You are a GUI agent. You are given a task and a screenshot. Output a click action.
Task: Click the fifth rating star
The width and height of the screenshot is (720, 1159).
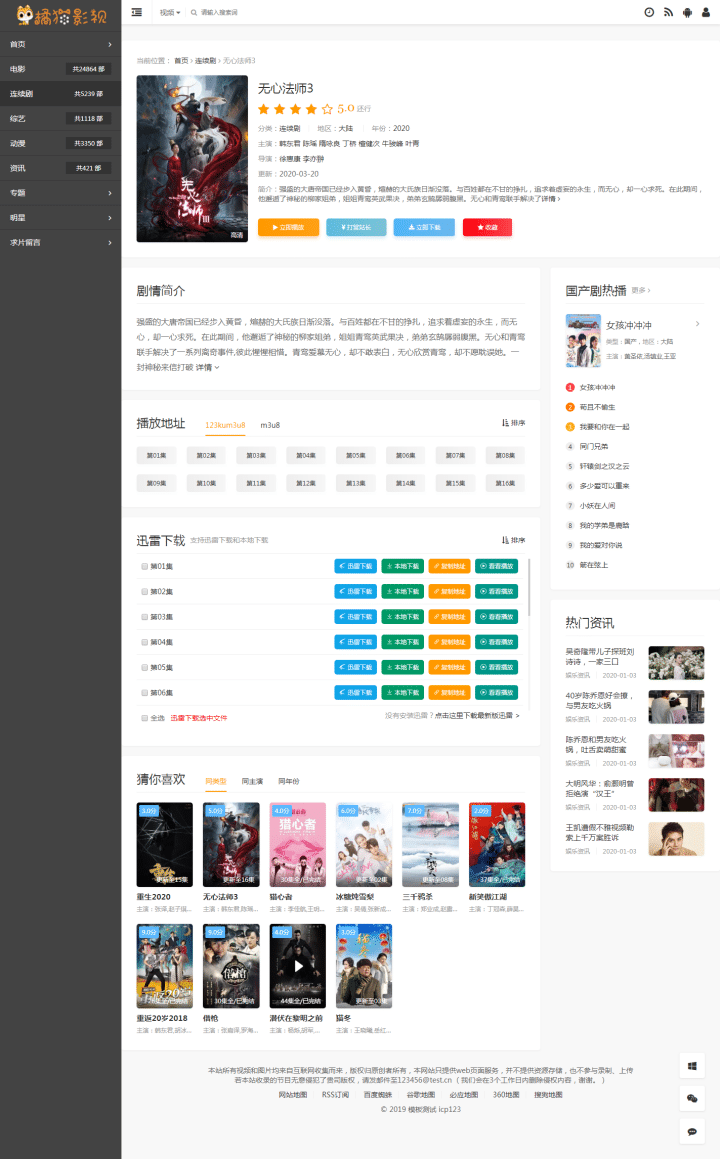[x=327, y=109]
